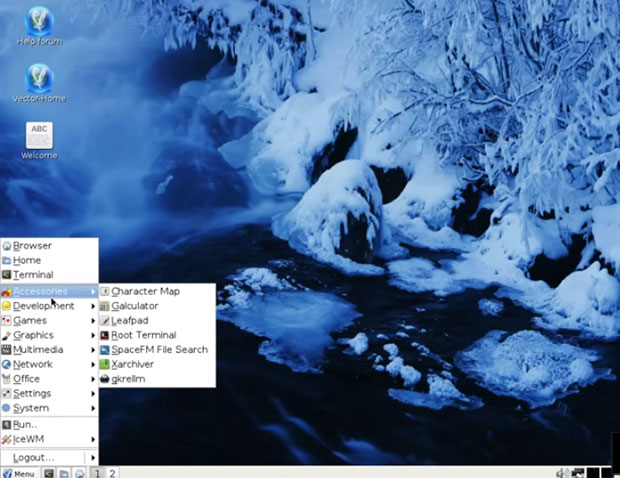Click the Menu start button
The width and height of the screenshot is (620, 478).
(x=19, y=473)
